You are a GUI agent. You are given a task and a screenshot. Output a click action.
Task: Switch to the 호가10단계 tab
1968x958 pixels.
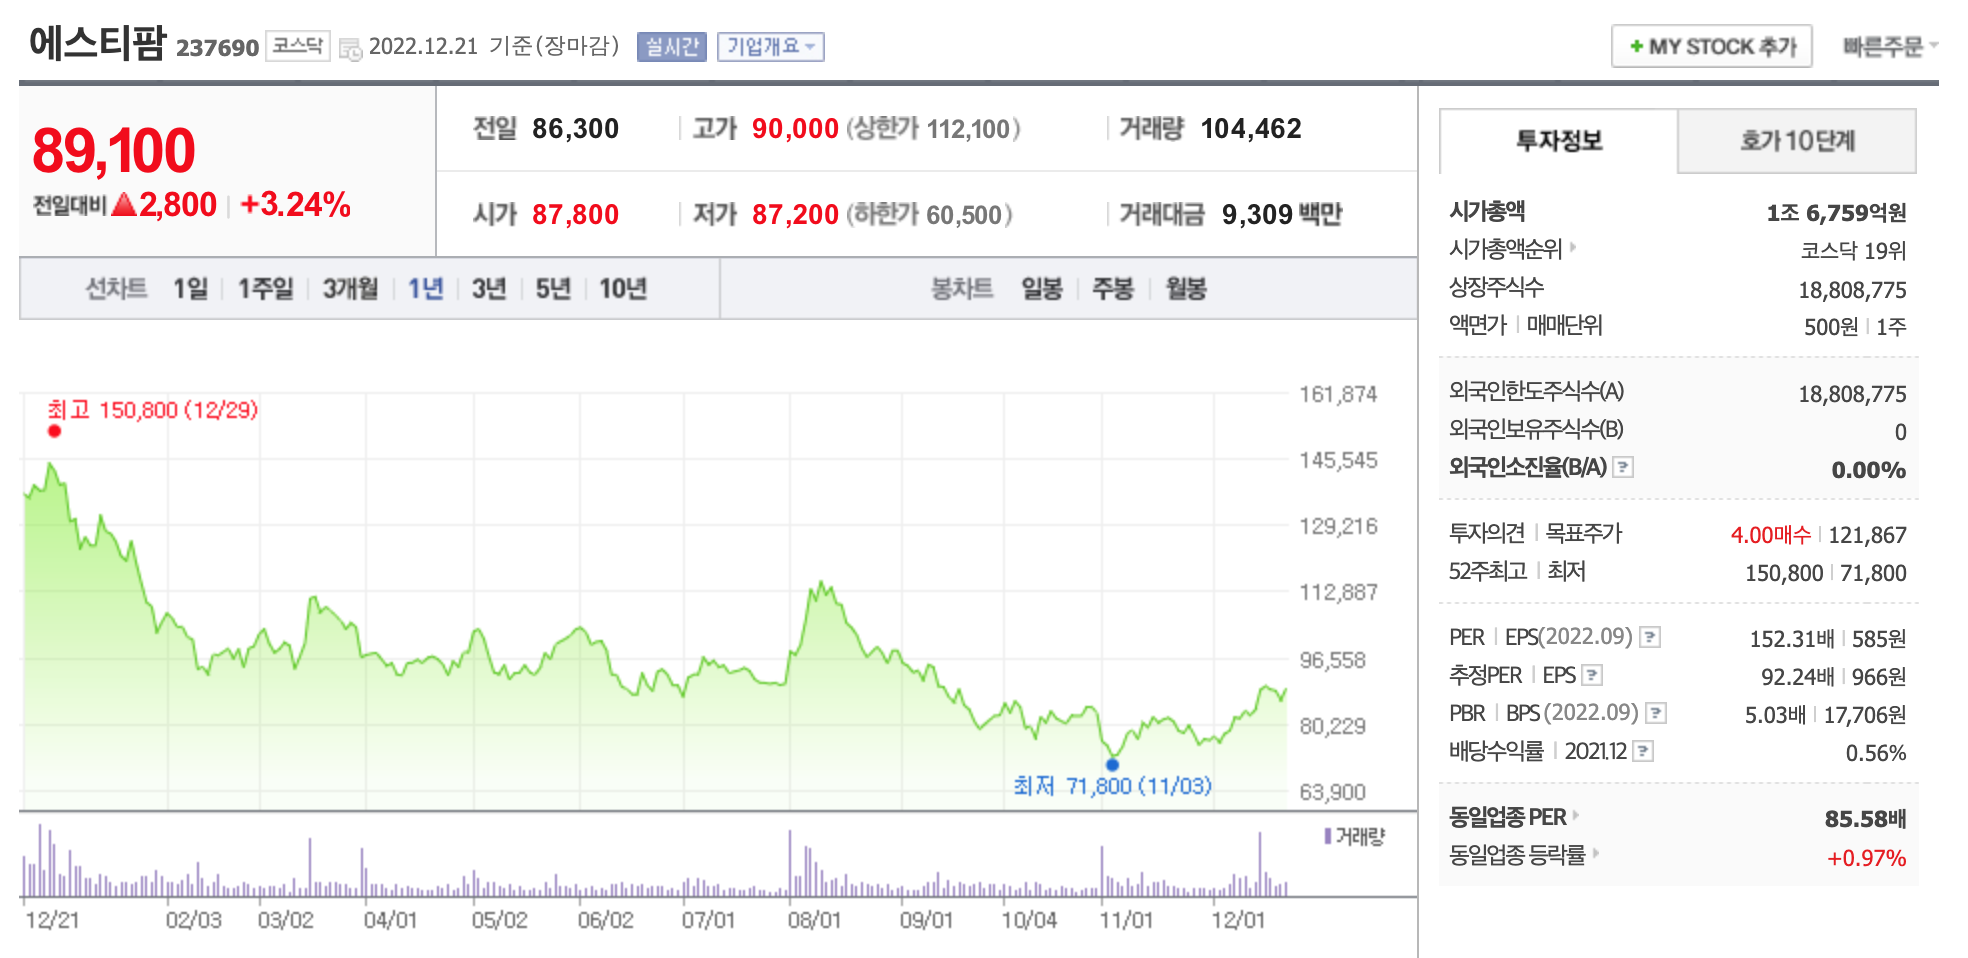tap(1797, 141)
